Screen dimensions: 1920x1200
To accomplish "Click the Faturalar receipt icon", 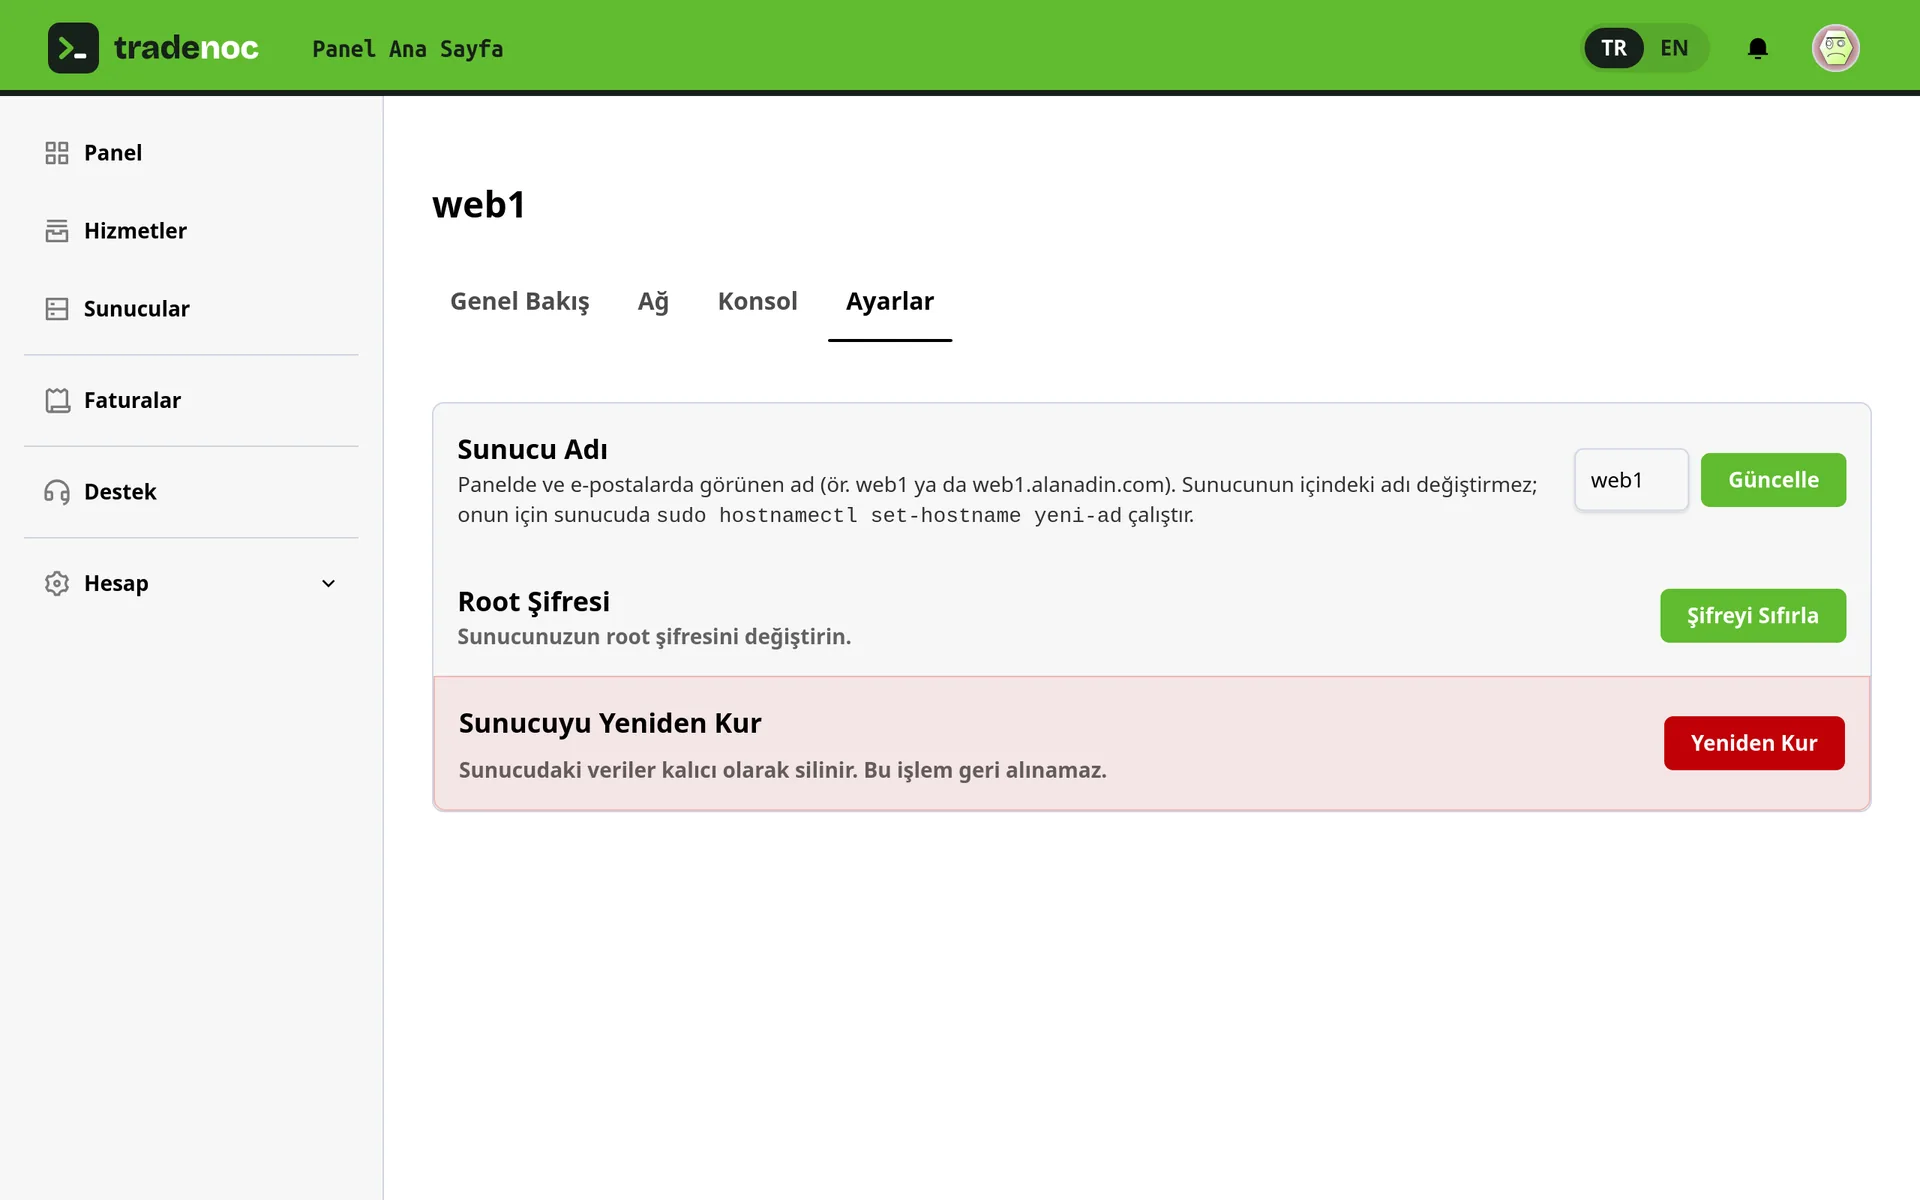I will click(x=57, y=400).
